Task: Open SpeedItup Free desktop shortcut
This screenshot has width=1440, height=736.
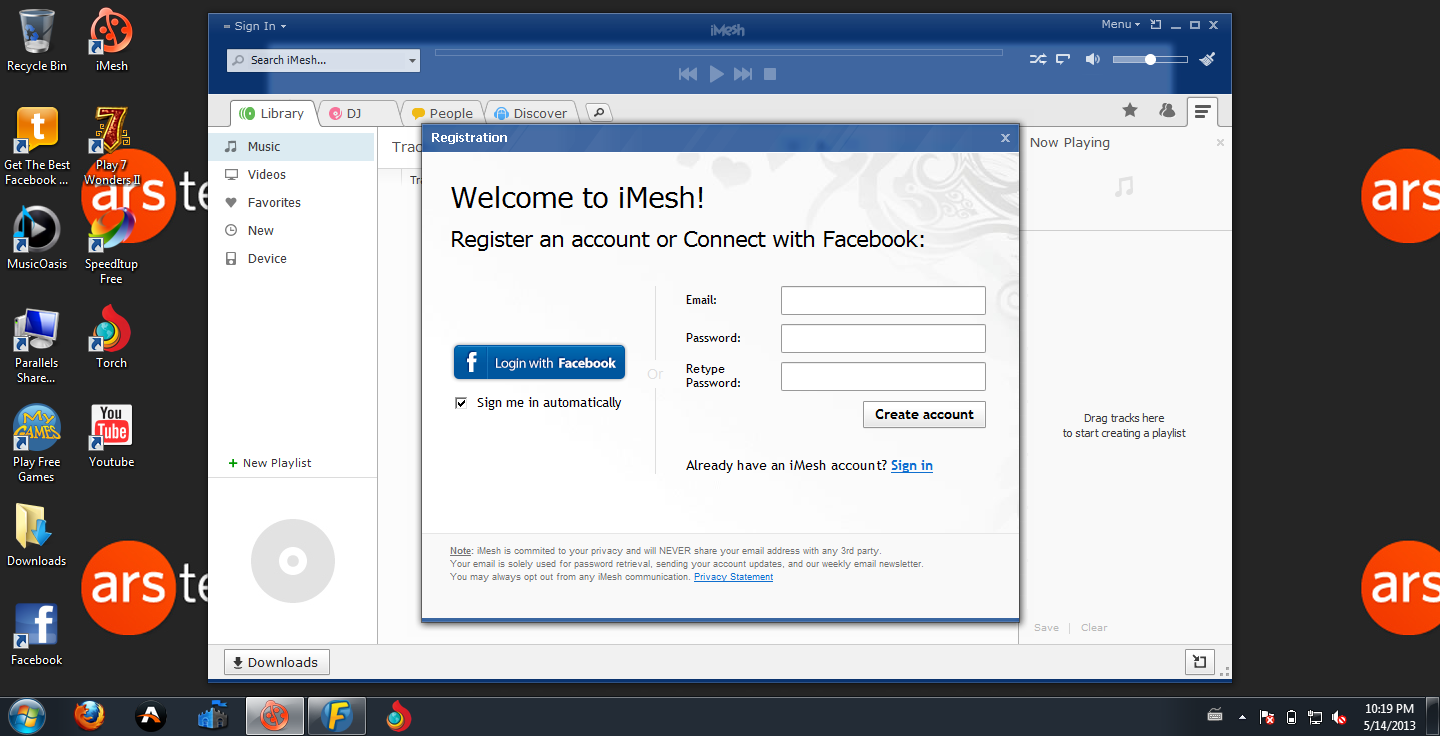Action: point(111,245)
